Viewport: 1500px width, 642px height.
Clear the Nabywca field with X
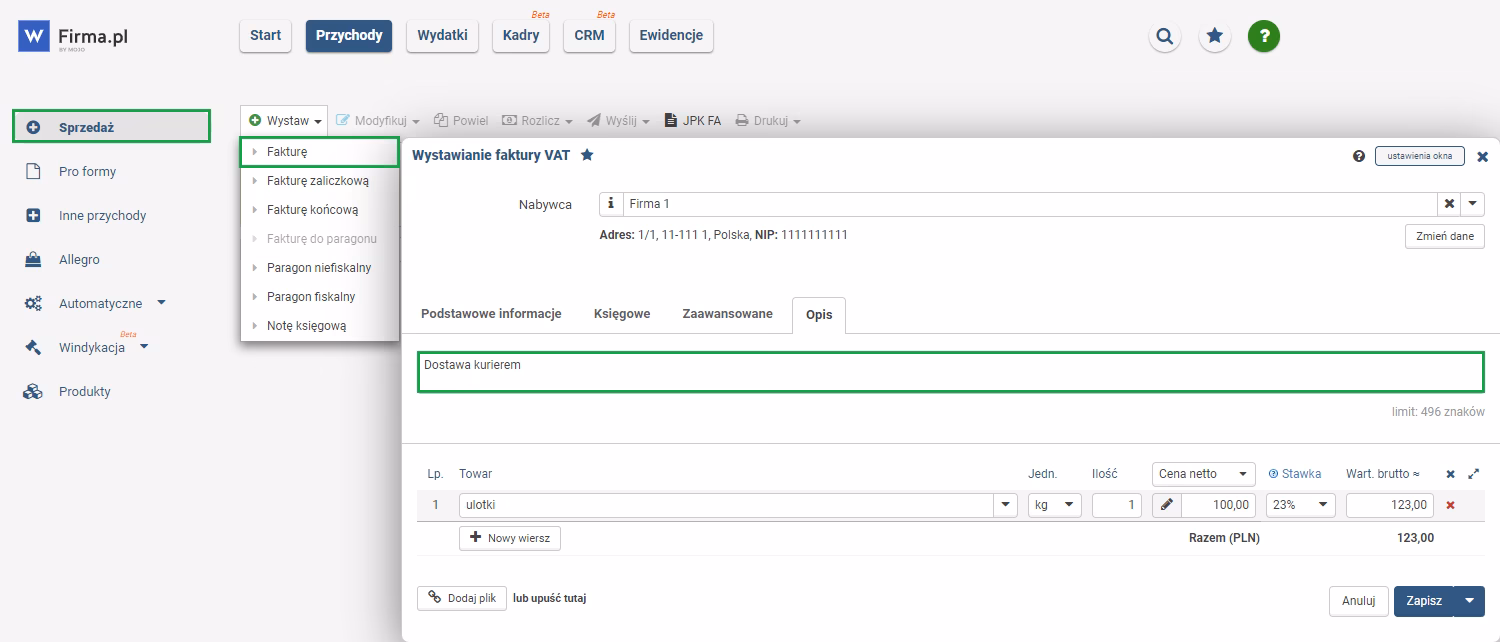(x=1448, y=204)
